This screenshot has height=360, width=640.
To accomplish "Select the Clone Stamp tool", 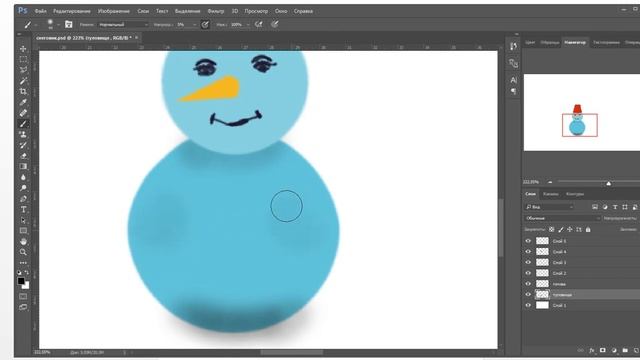I will 23,134.
